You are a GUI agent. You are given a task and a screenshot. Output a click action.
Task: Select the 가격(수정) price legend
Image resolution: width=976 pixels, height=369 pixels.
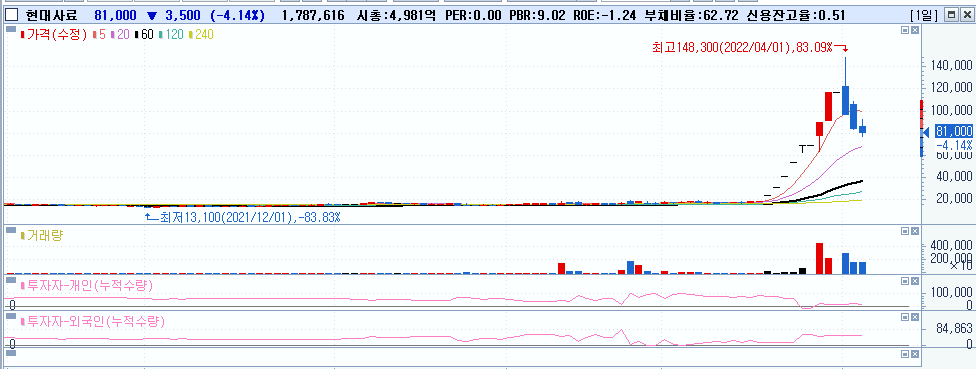click(54, 35)
